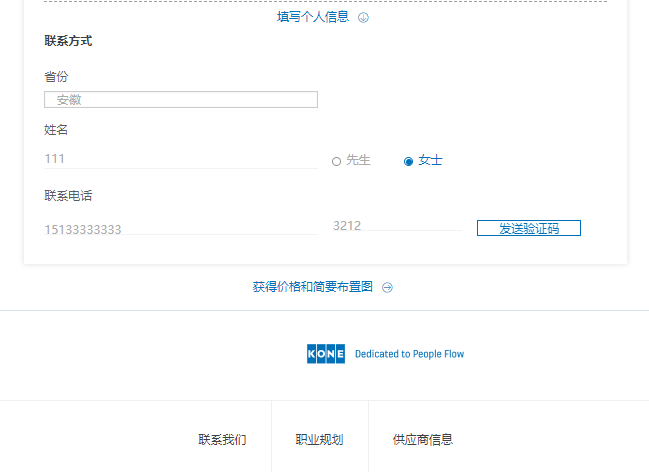Click the 填写个人信息 link
Viewport: 649px width, 472px height.
tap(313, 17)
